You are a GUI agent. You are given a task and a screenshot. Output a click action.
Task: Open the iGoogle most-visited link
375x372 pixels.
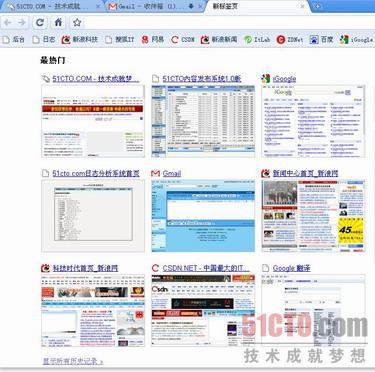coord(284,79)
